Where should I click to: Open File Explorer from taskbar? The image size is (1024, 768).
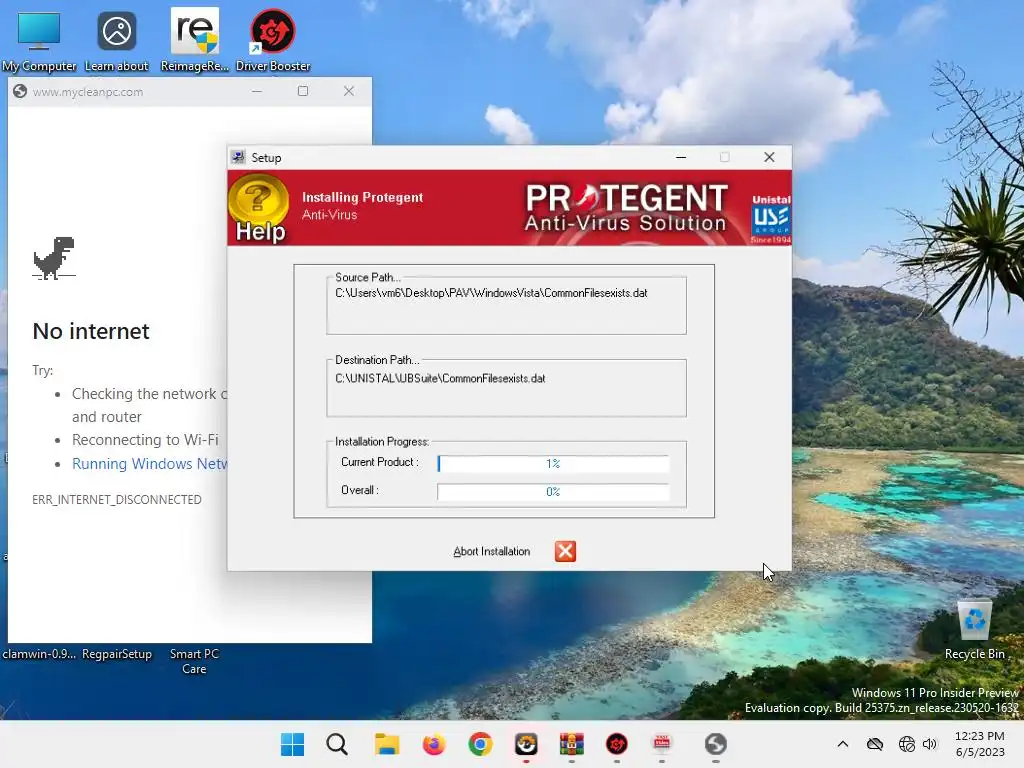pyautogui.click(x=387, y=744)
